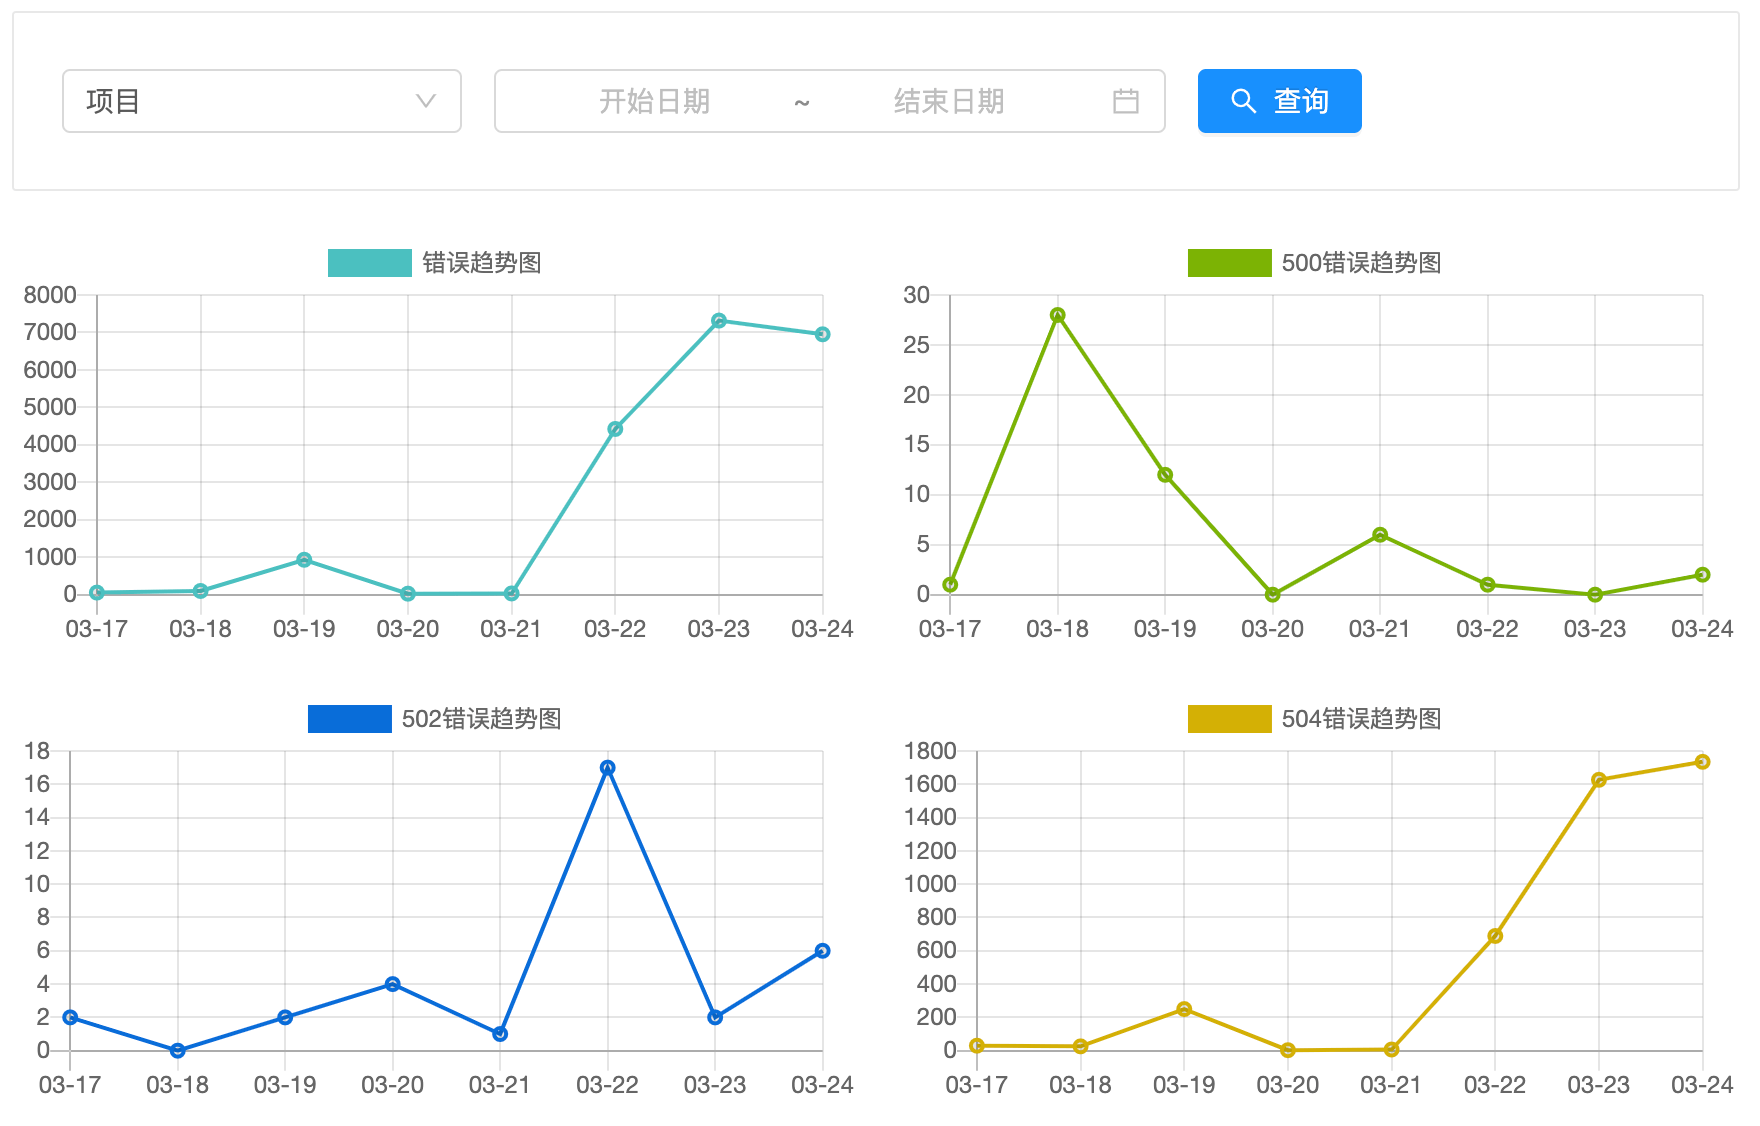
Task: Select the 03-24 peak point in 504 chart
Action: point(1702,762)
